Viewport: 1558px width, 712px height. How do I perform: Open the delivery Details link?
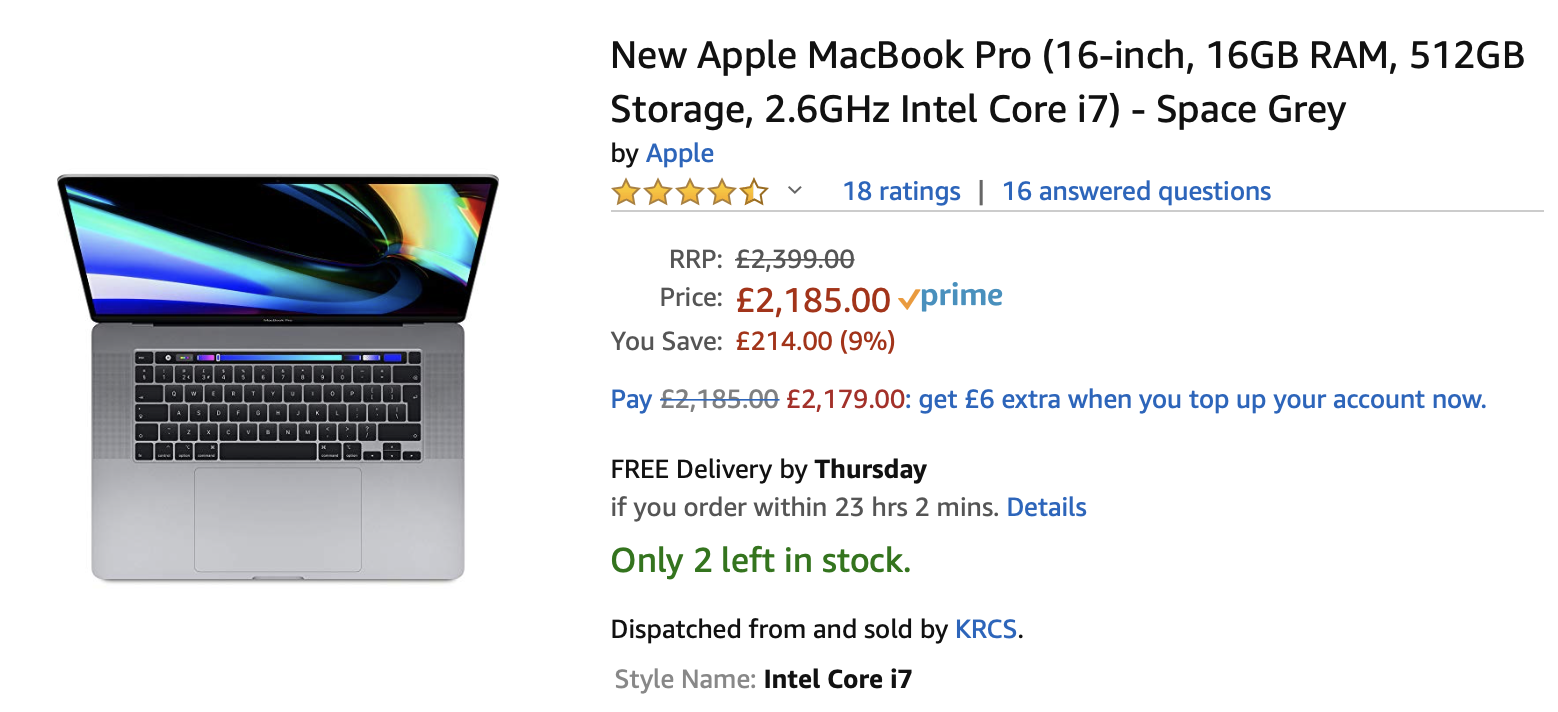coord(1046,507)
